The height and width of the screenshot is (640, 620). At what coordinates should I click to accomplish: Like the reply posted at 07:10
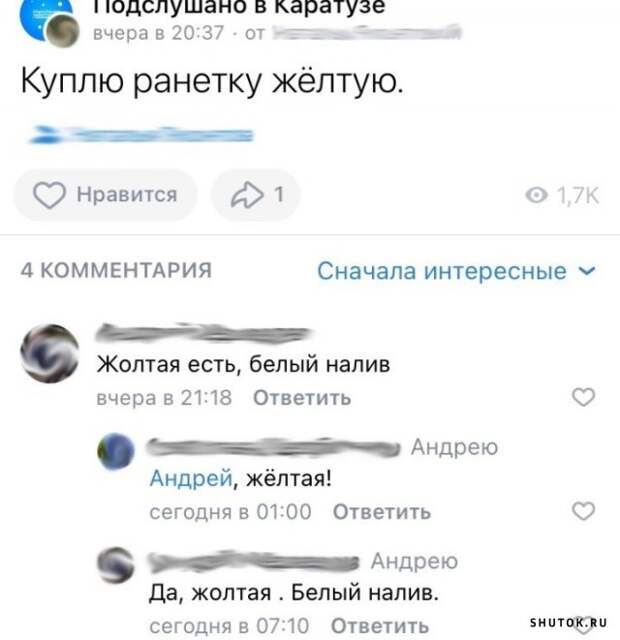tap(583, 631)
